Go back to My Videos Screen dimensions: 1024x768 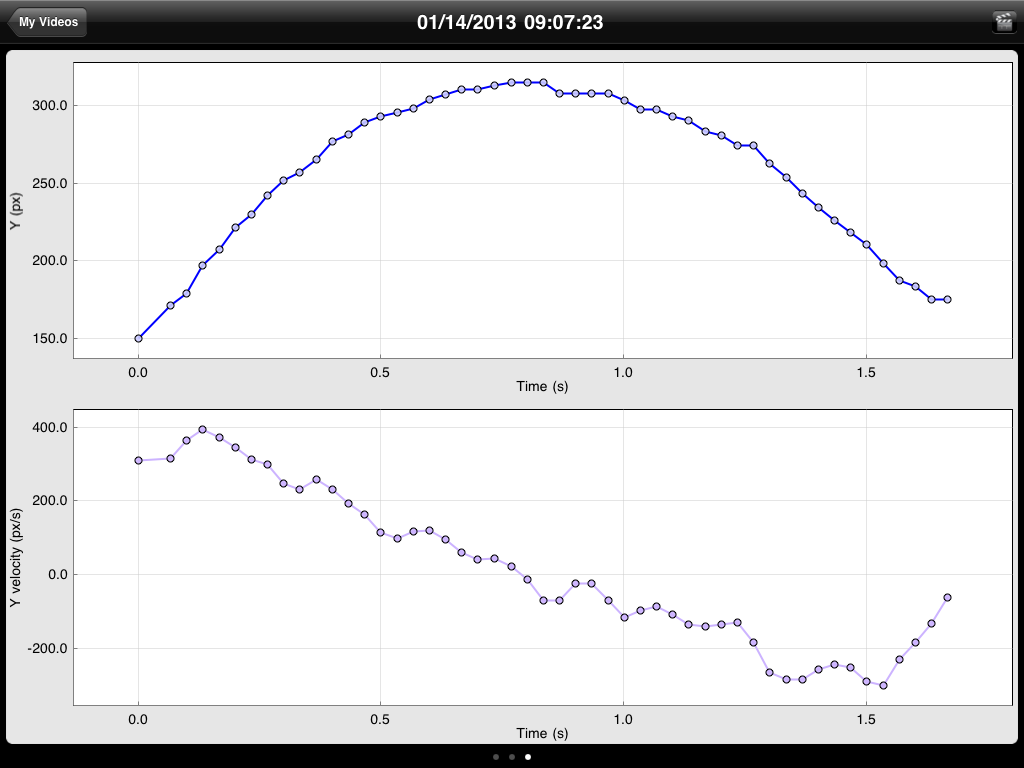pos(47,22)
